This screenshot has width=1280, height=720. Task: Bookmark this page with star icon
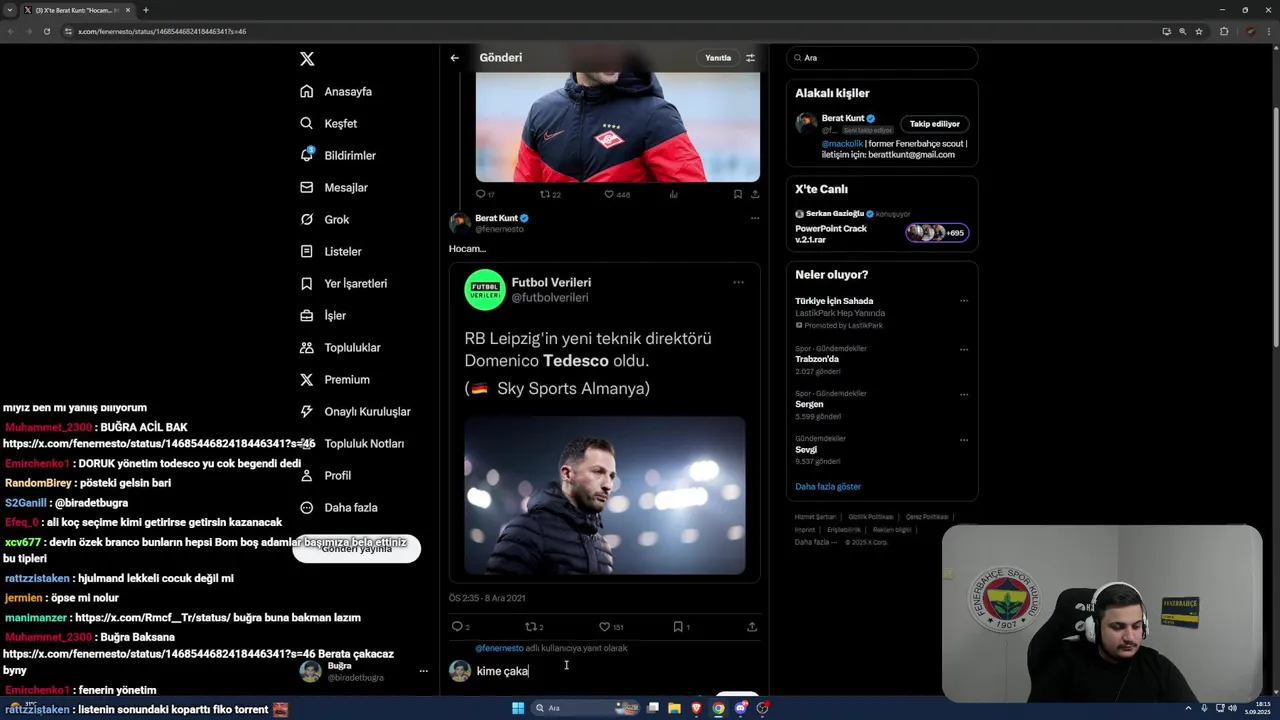coord(1199,31)
